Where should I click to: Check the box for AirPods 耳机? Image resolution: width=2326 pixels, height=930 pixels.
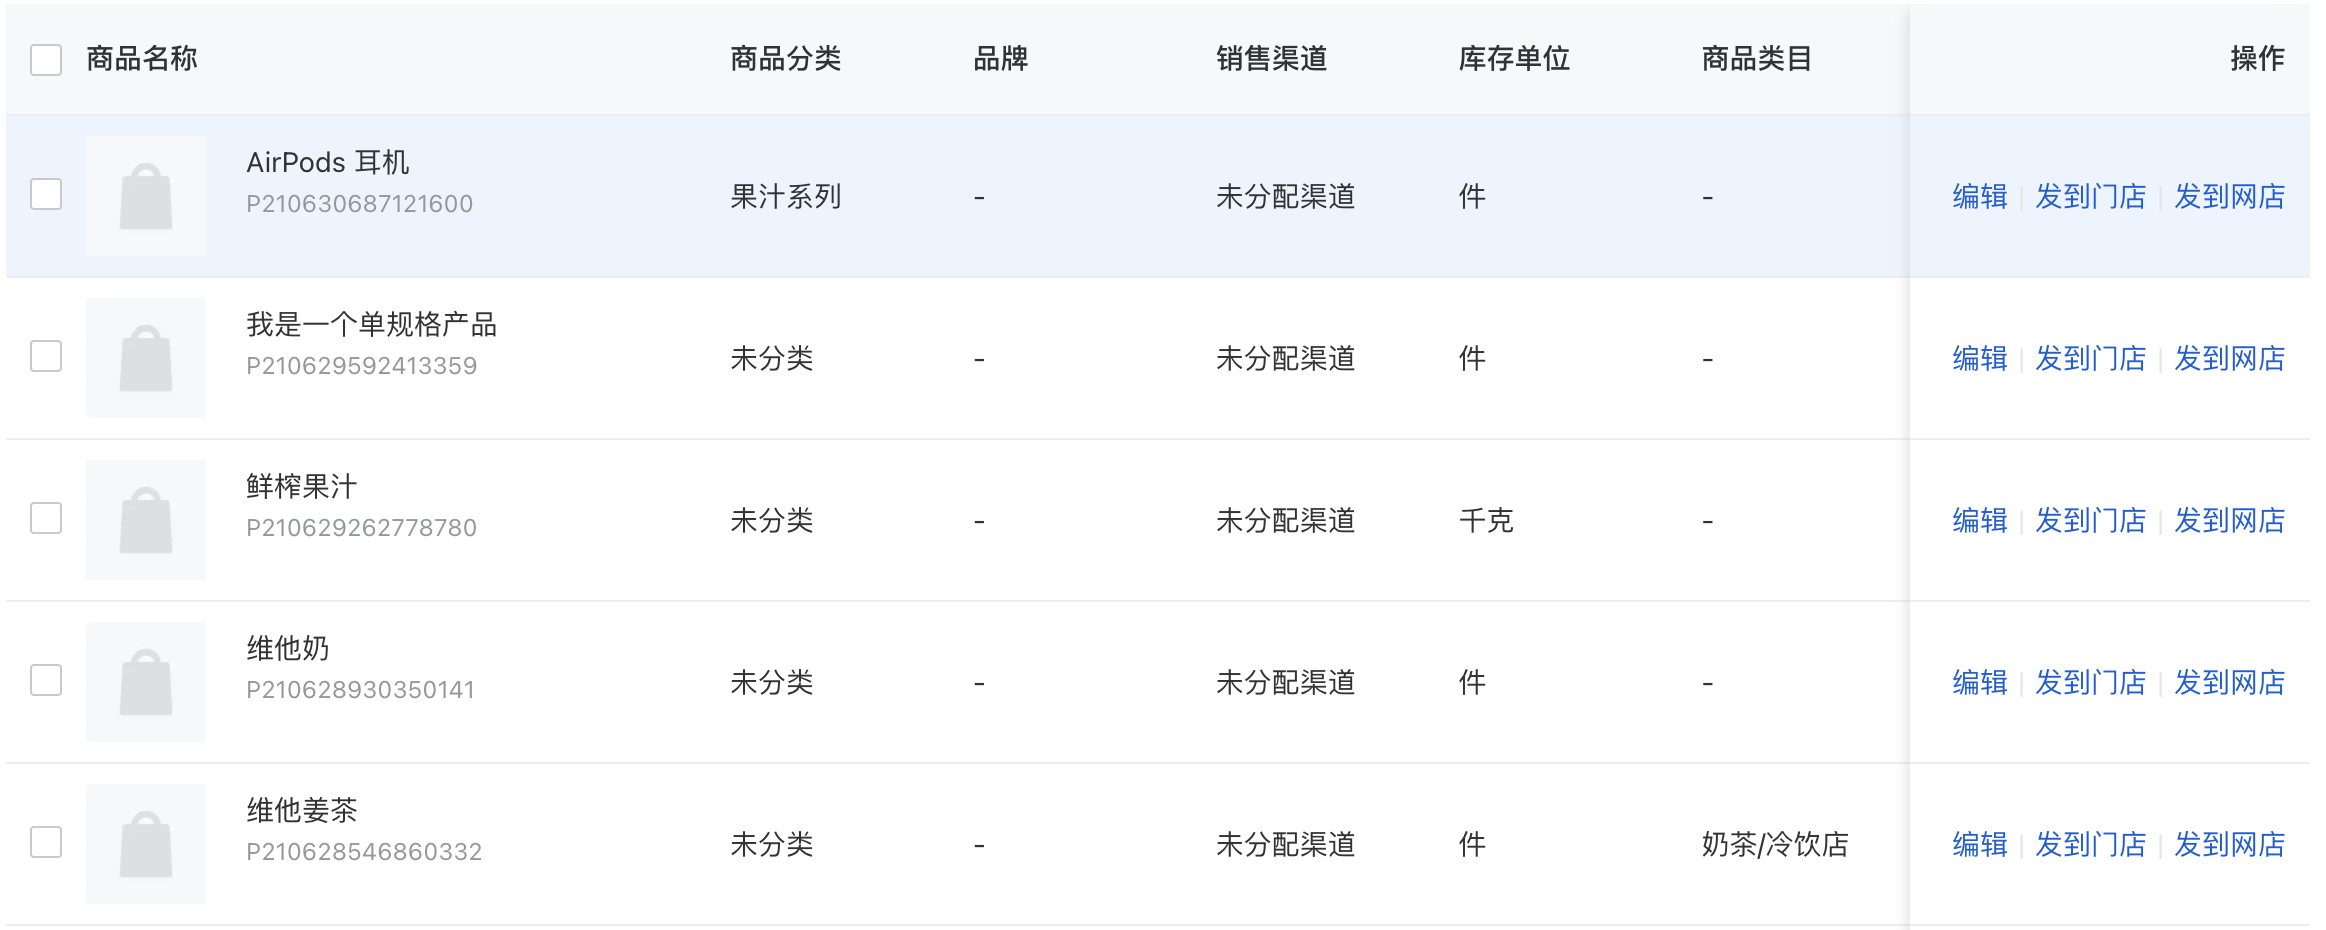point(46,194)
